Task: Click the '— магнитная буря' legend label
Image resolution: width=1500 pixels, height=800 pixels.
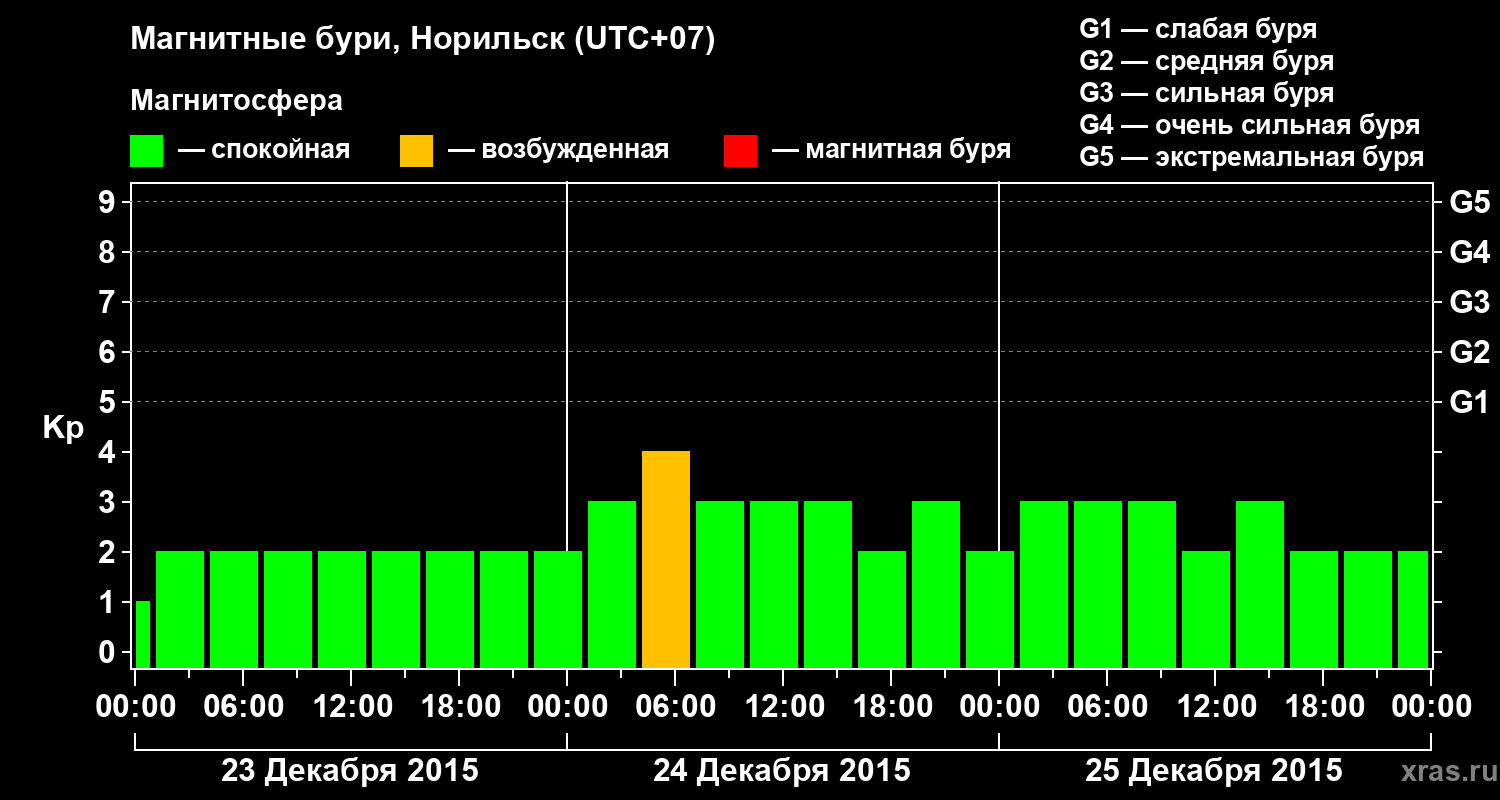Action: tap(892, 151)
